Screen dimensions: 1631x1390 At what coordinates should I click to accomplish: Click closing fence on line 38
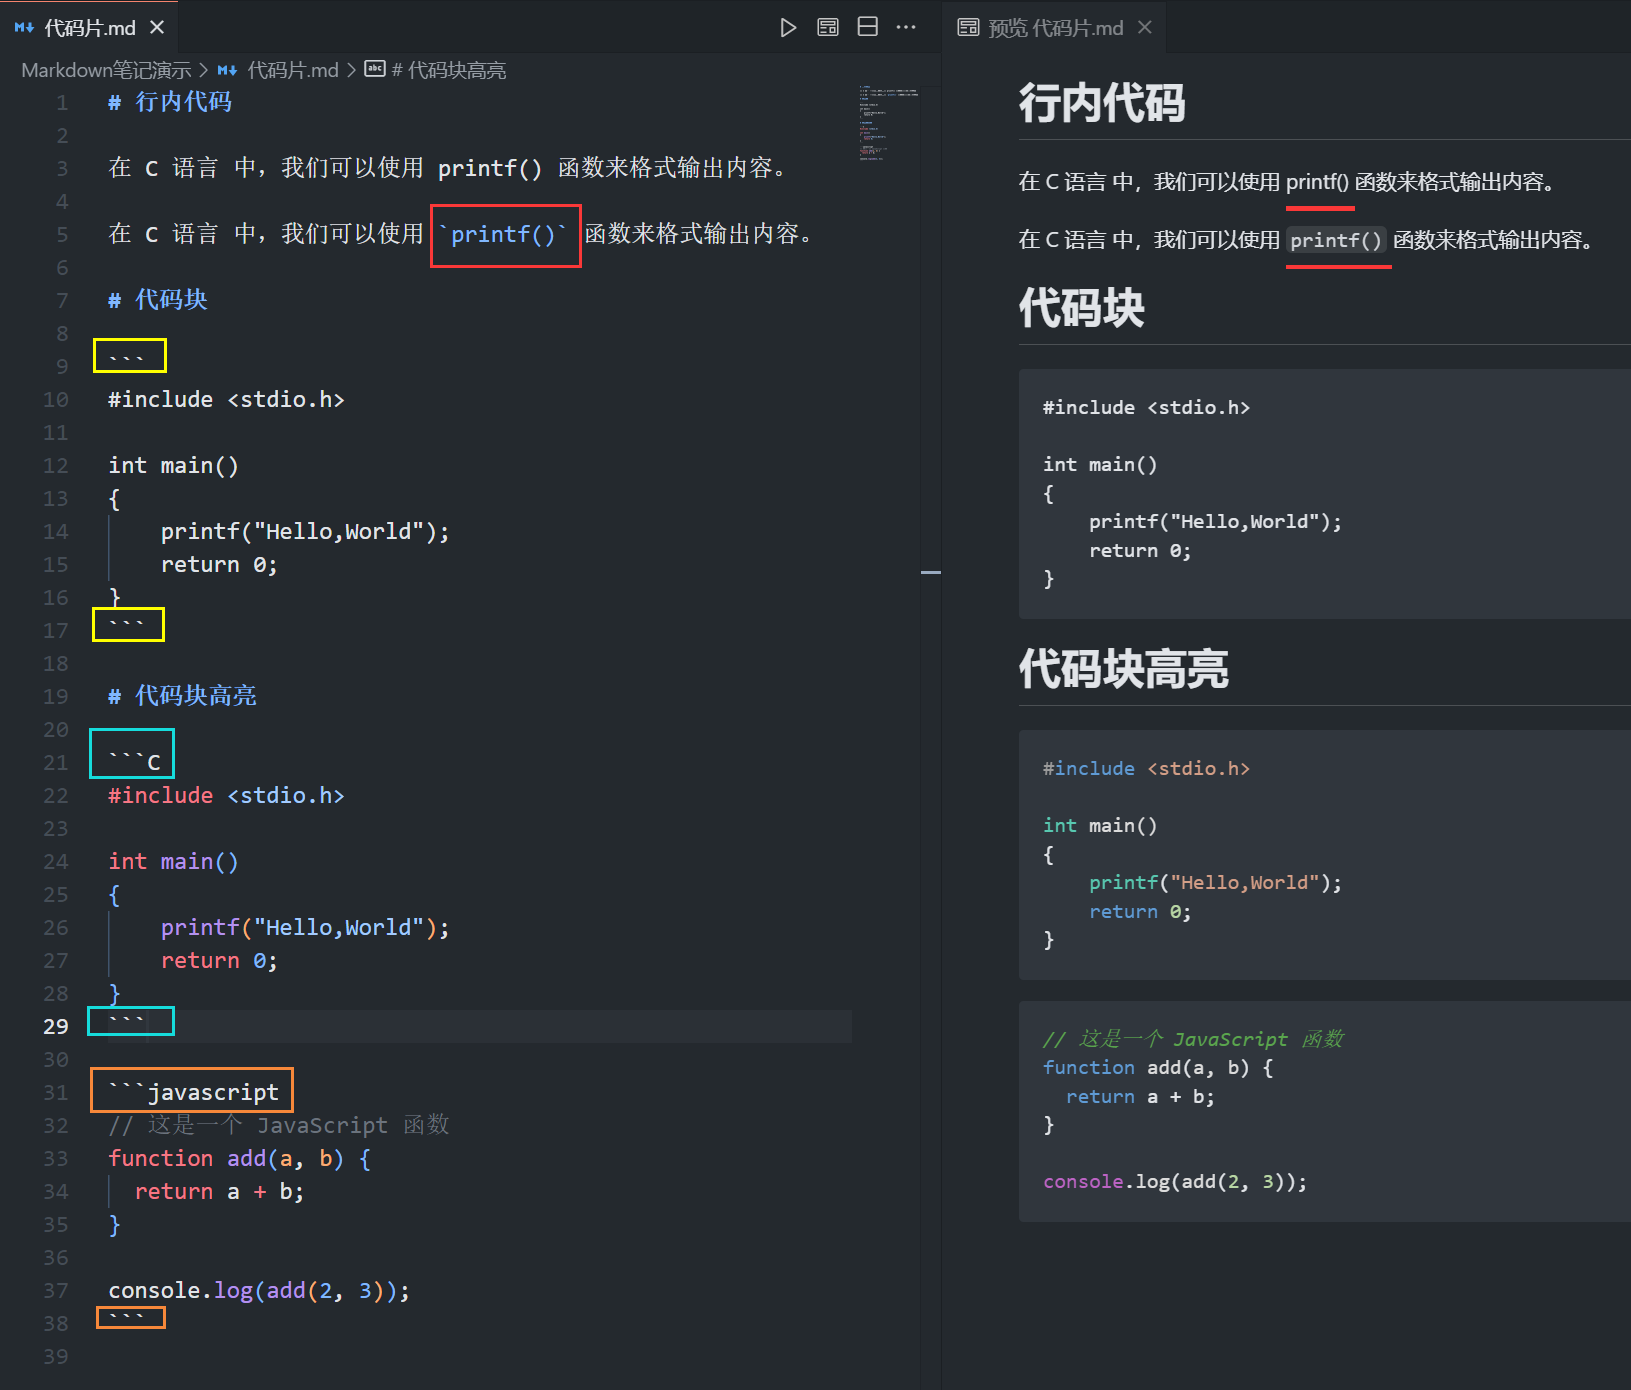[127, 1318]
